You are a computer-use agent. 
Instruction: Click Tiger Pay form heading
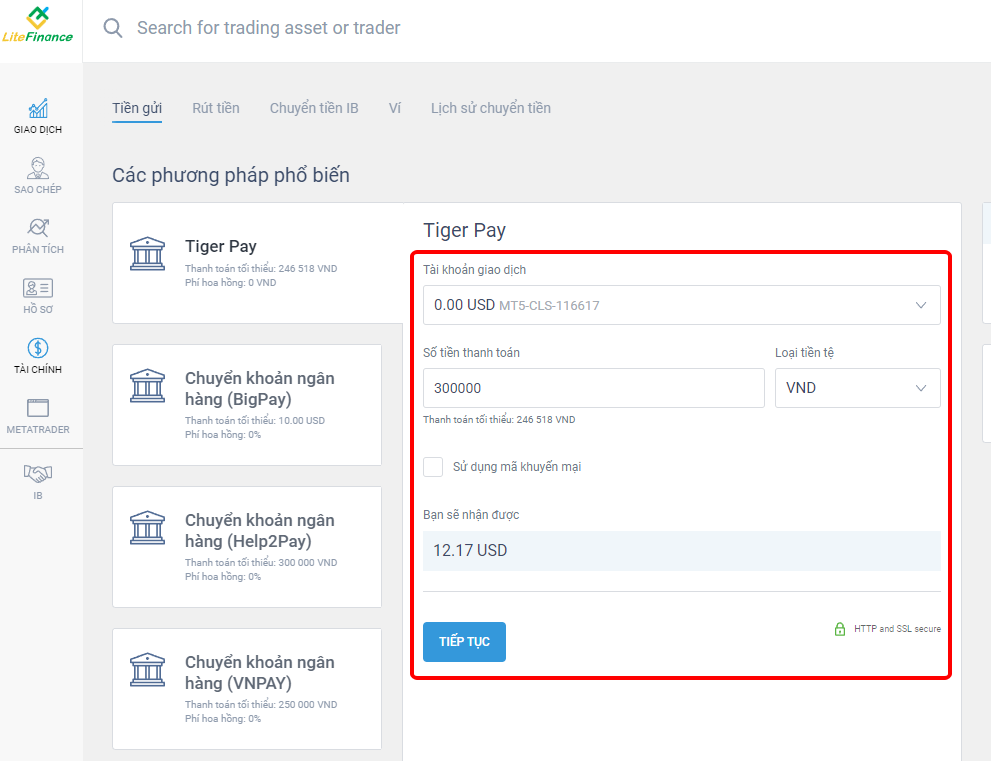point(464,230)
